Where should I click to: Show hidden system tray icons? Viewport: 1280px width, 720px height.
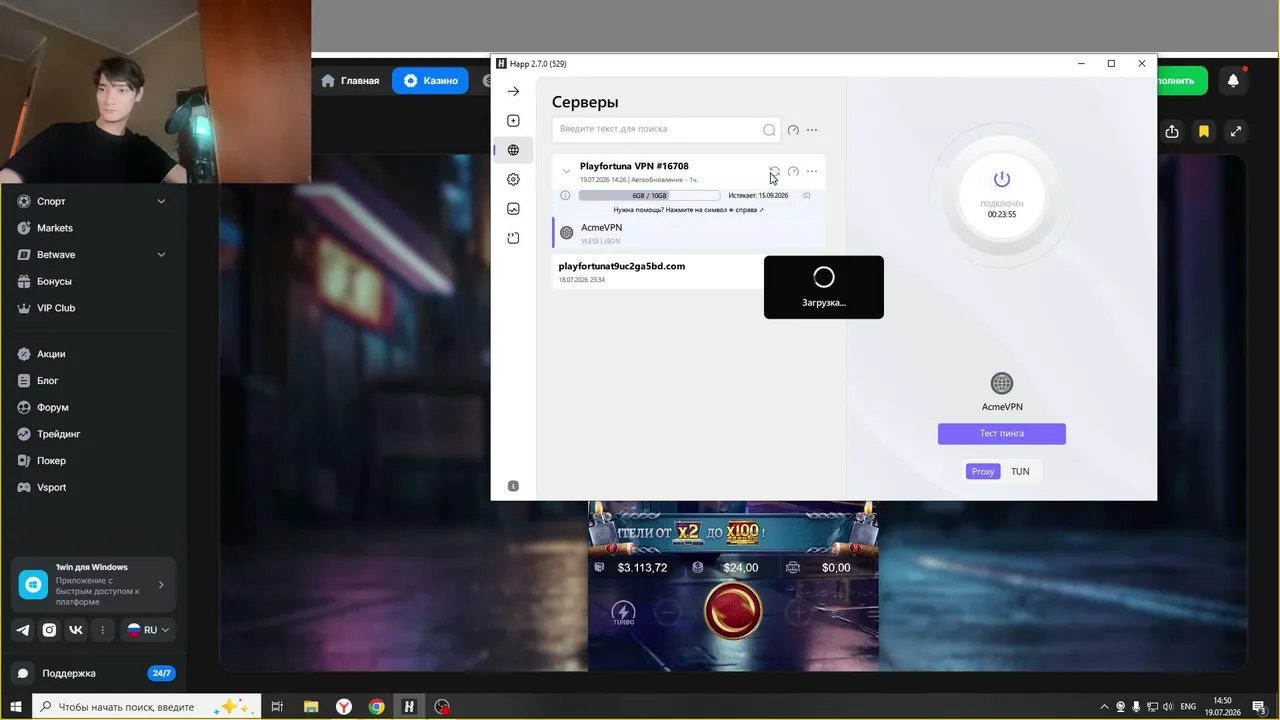(x=1104, y=707)
